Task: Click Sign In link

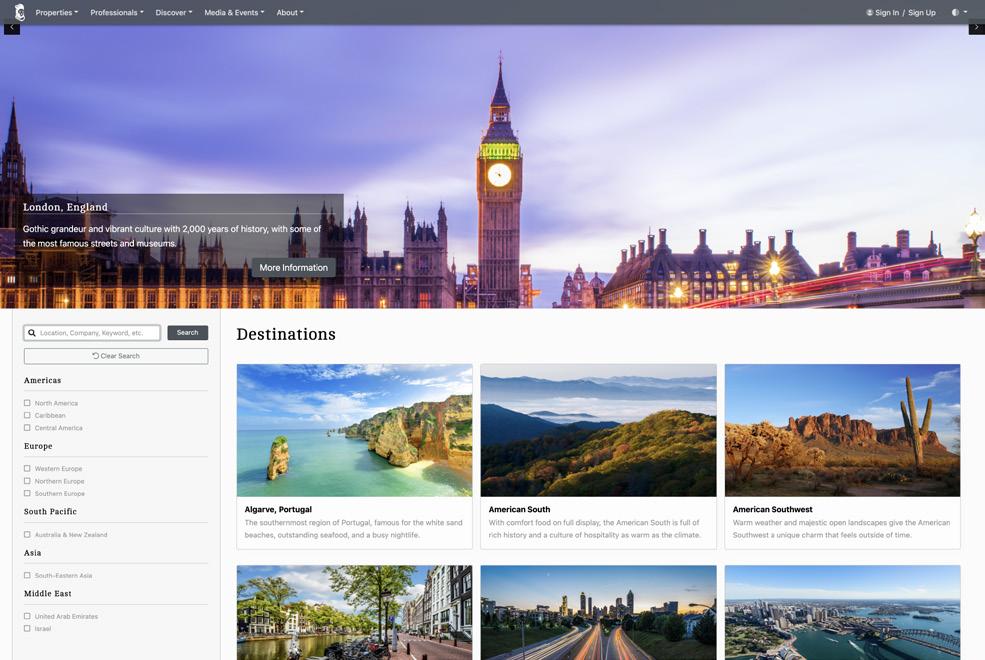Action: (883, 13)
